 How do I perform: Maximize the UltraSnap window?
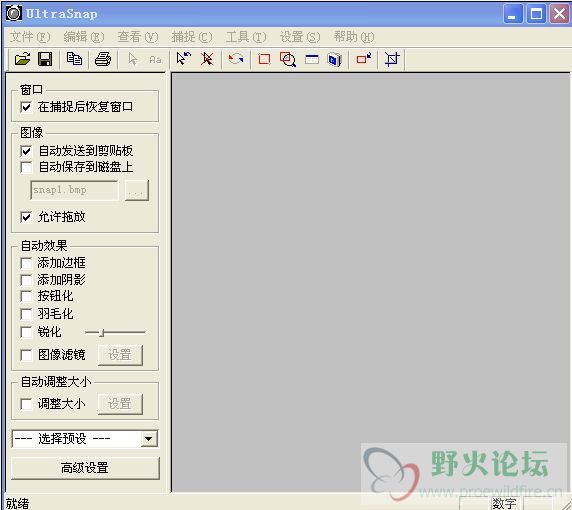pos(536,14)
